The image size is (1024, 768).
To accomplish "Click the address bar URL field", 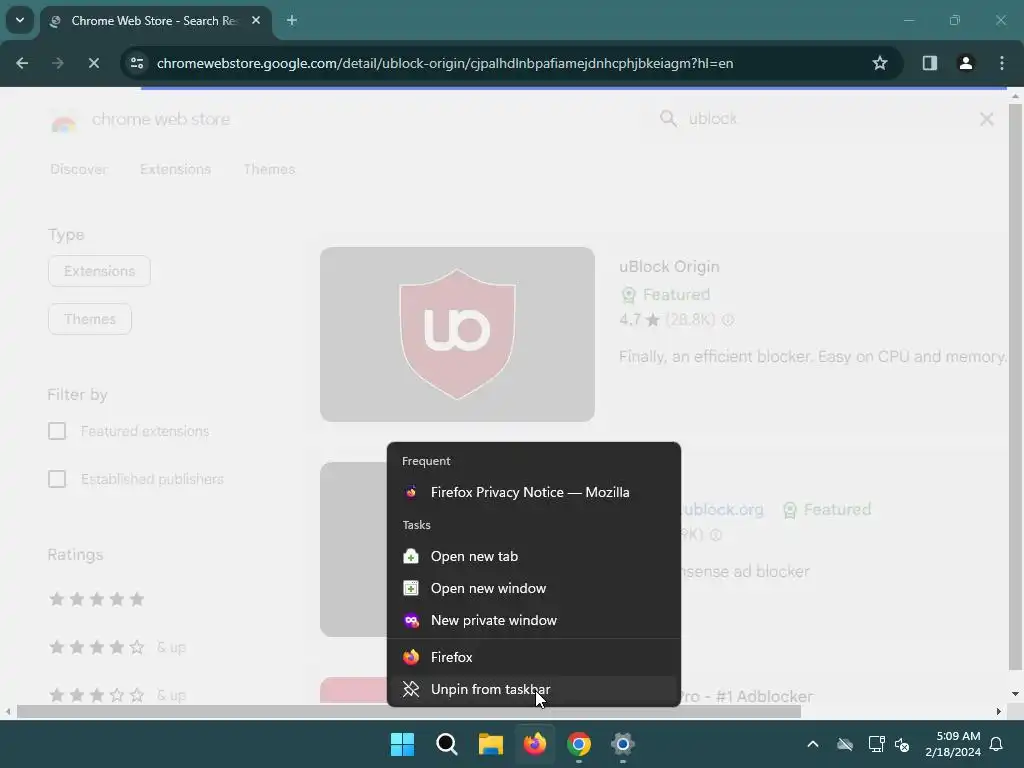I will pos(445,63).
